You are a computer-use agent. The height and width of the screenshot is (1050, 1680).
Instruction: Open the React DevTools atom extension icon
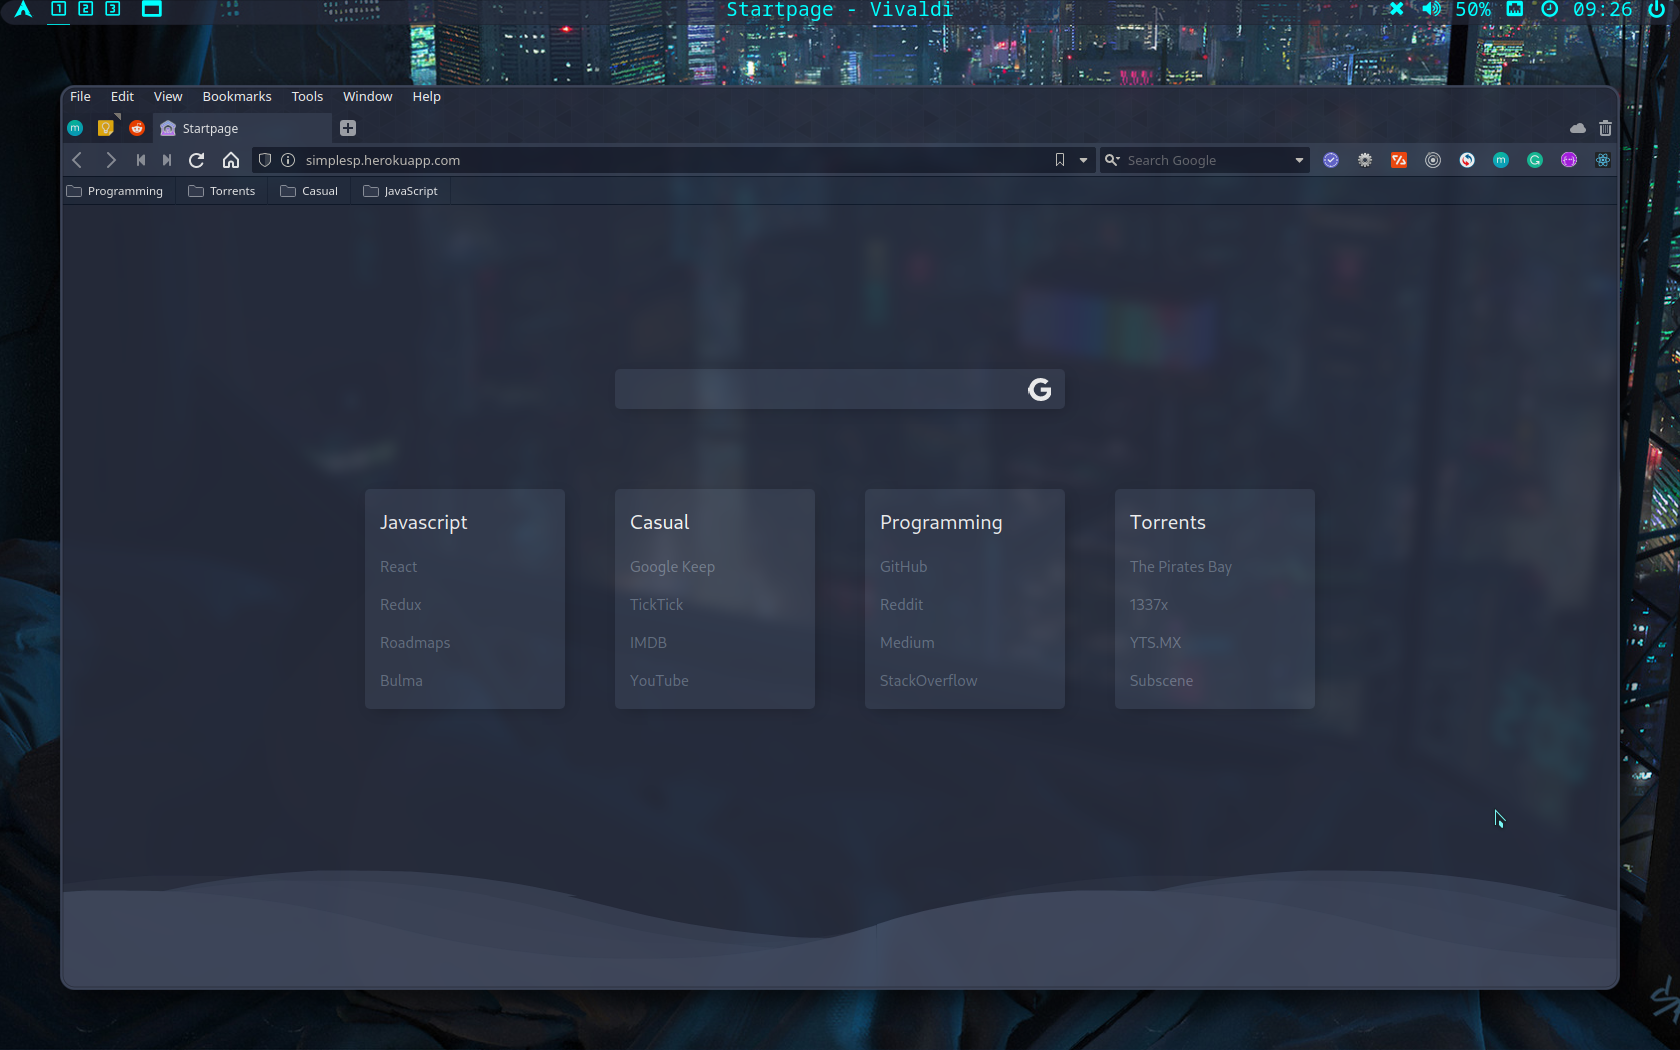click(x=1603, y=160)
